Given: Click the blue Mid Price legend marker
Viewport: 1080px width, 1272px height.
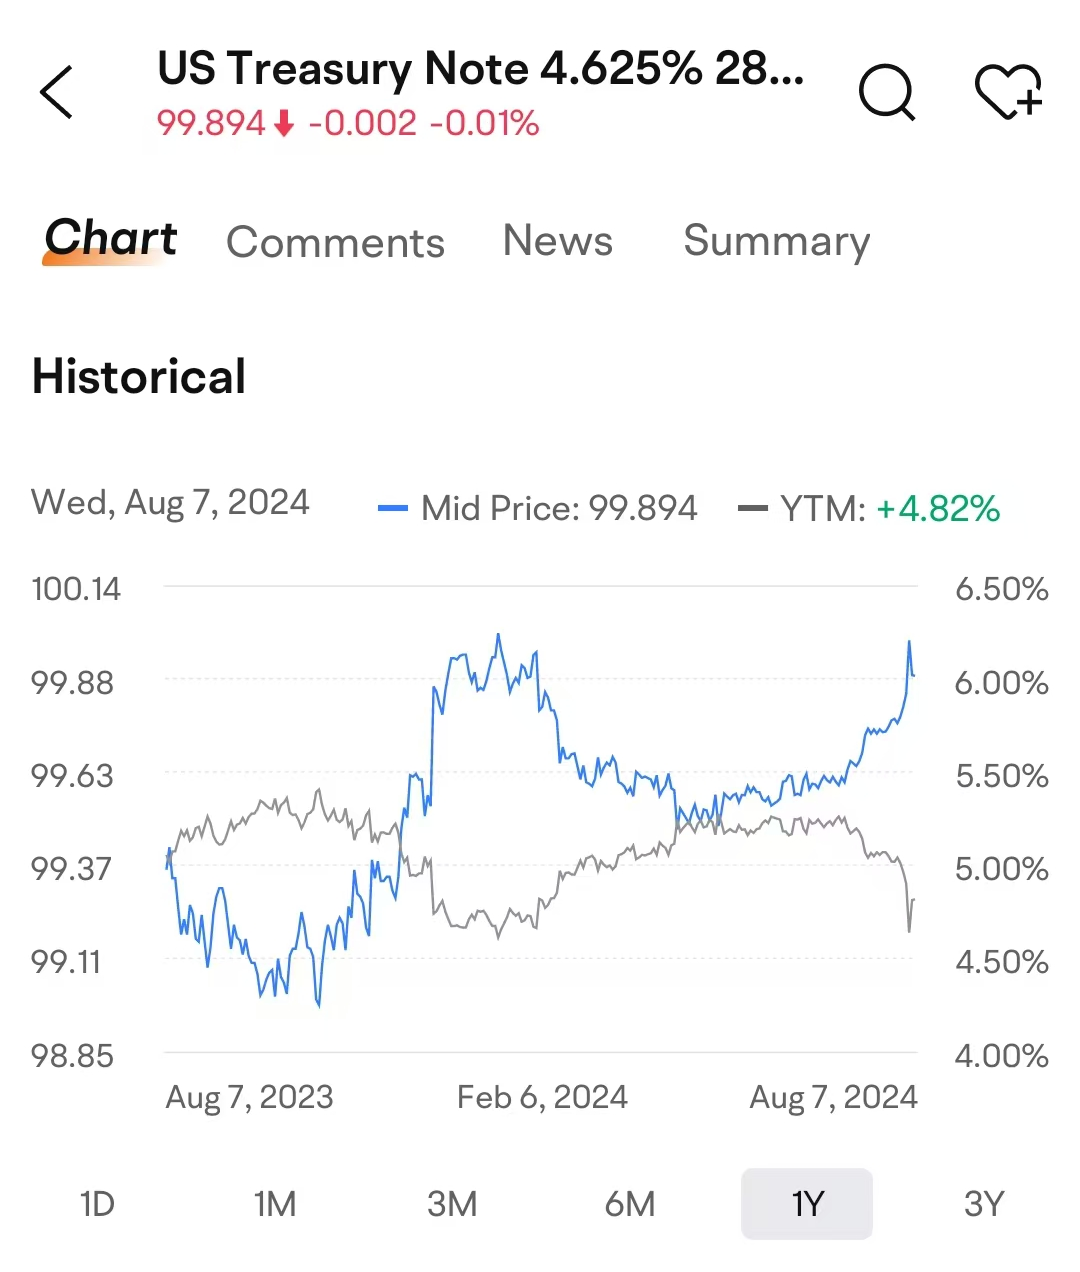Looking at the screenshot, I should 393,509.
